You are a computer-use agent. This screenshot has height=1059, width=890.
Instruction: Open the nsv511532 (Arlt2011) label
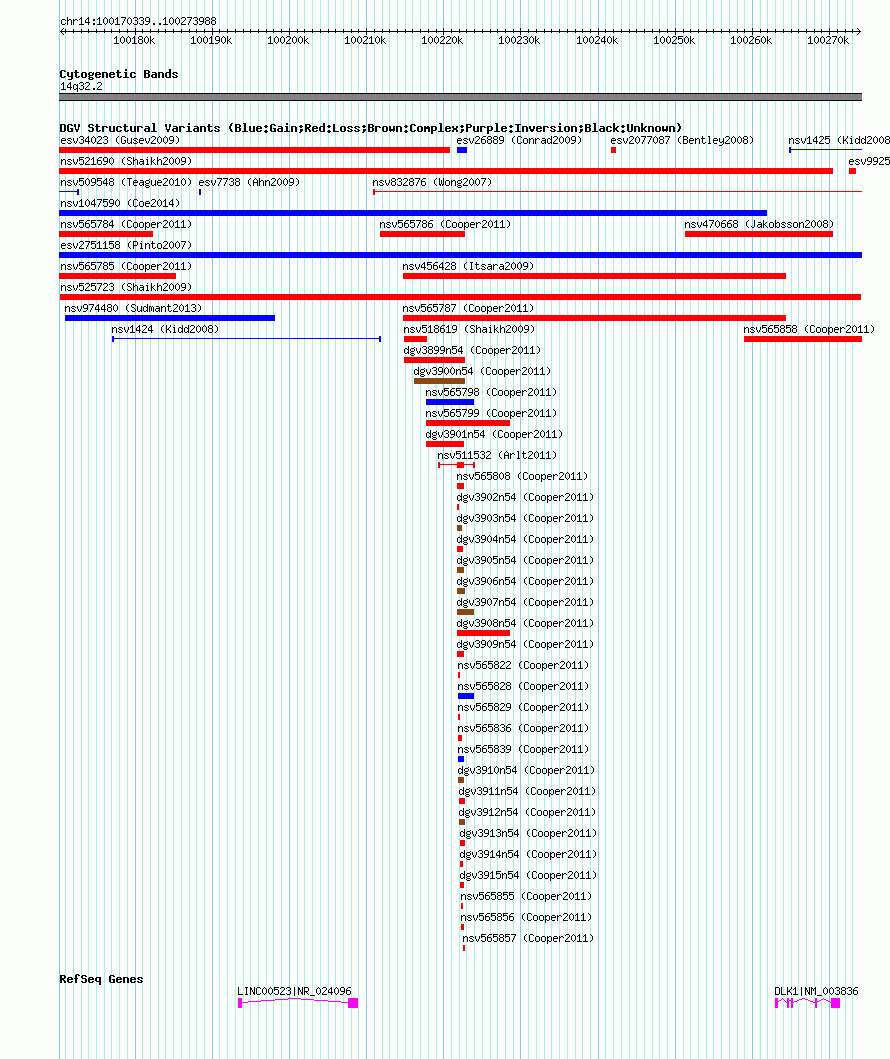coord(497,455)
